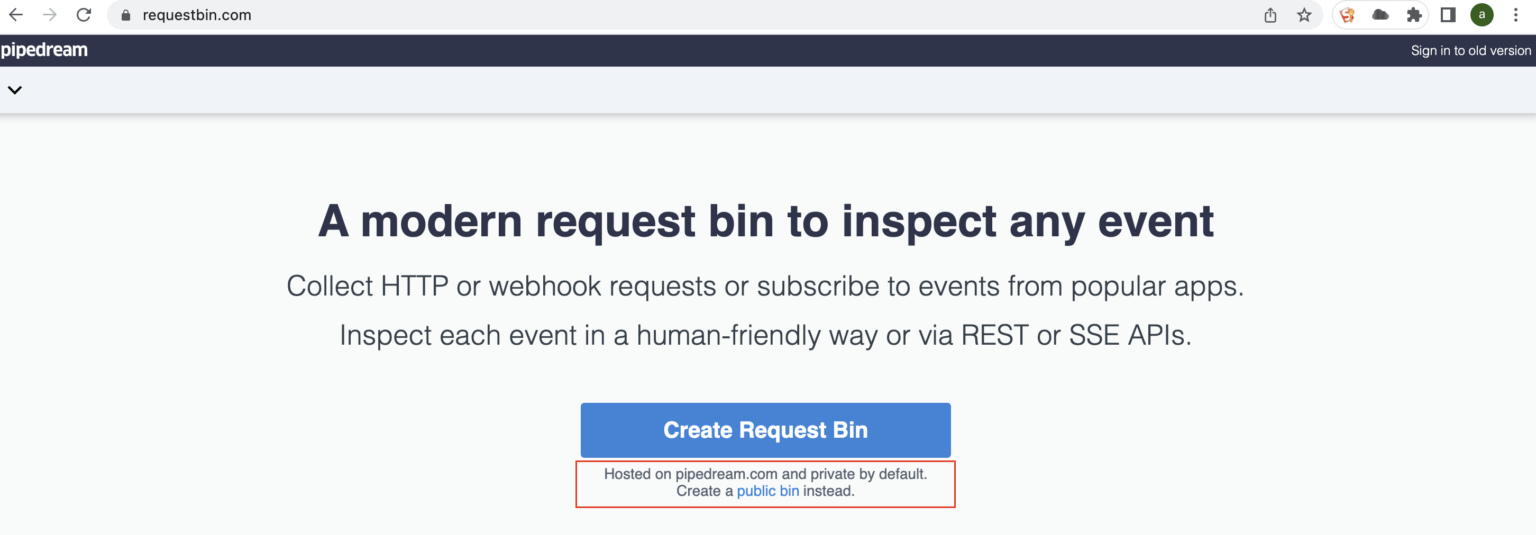The image size is (1536, 535).
Task: Click the 'A modern request bin' heading
Action: coord(766,220)
